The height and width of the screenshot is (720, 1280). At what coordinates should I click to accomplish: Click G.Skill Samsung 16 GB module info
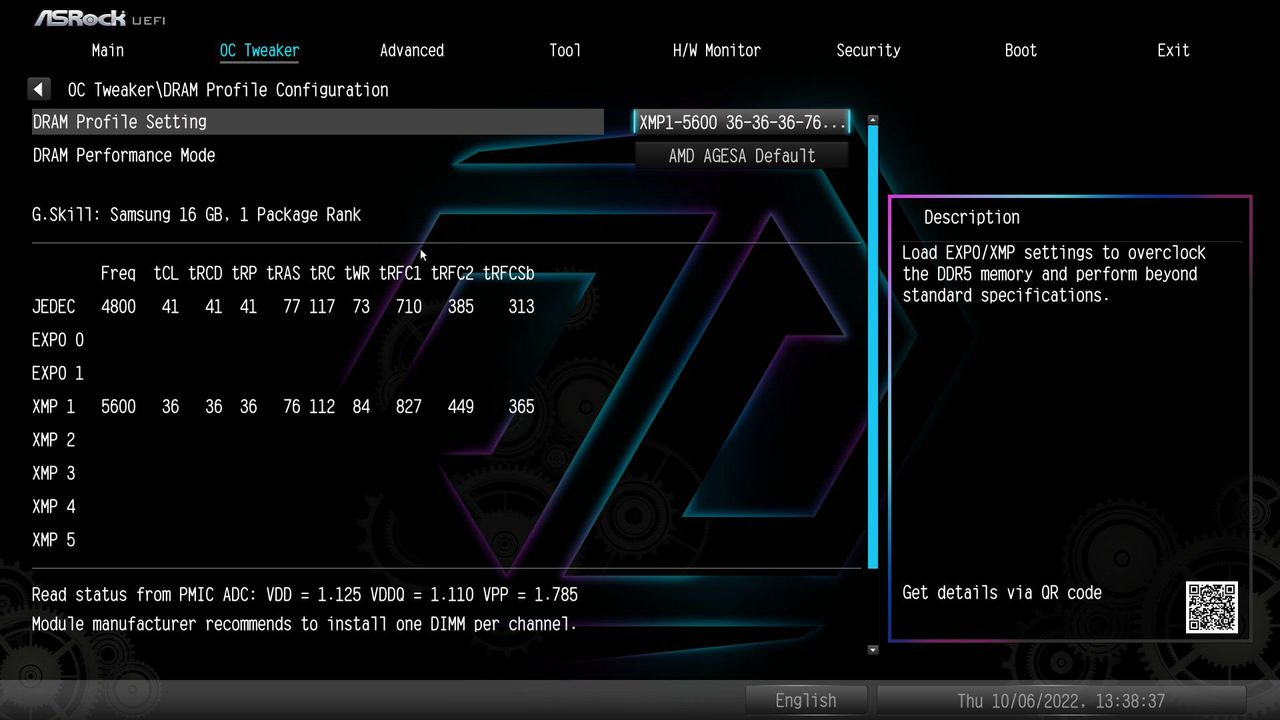pyautogui.click(x=196, y=215)
